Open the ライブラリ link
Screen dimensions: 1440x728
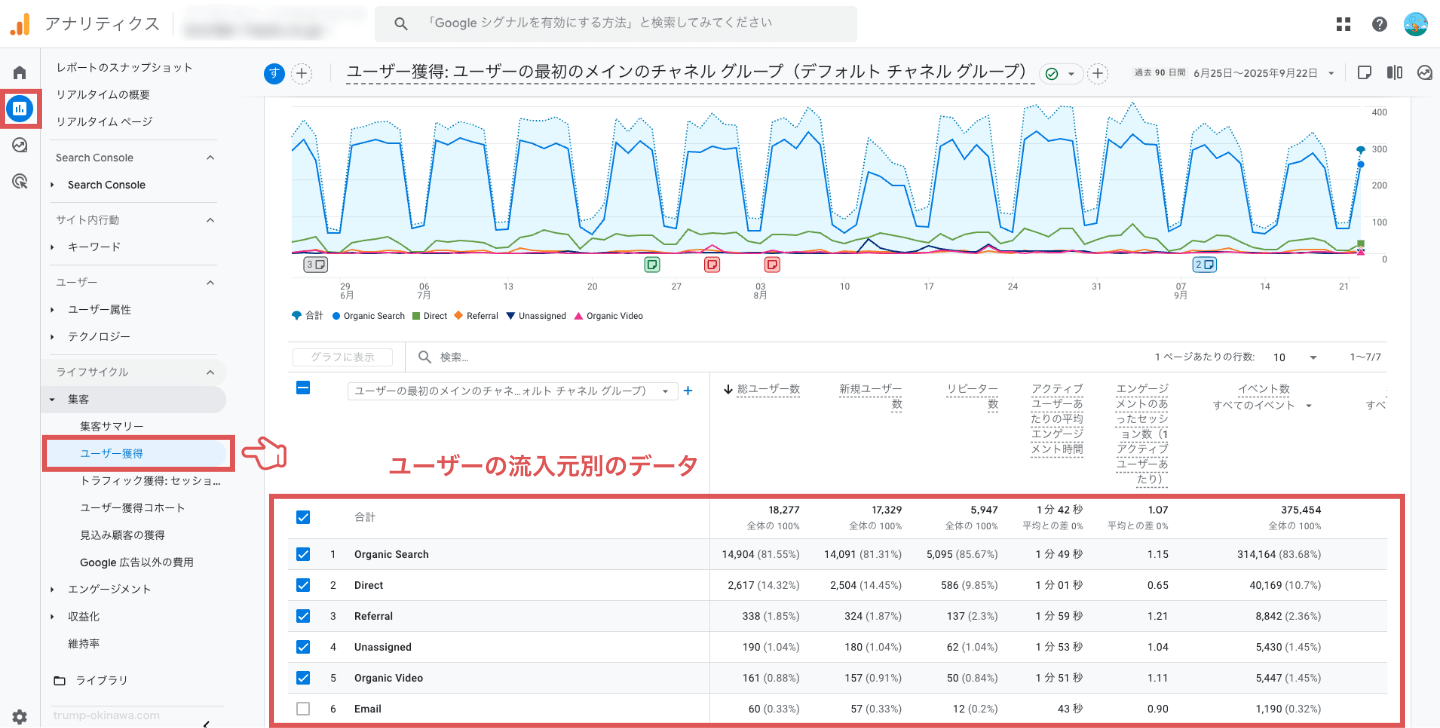click(x=102, y=680)
